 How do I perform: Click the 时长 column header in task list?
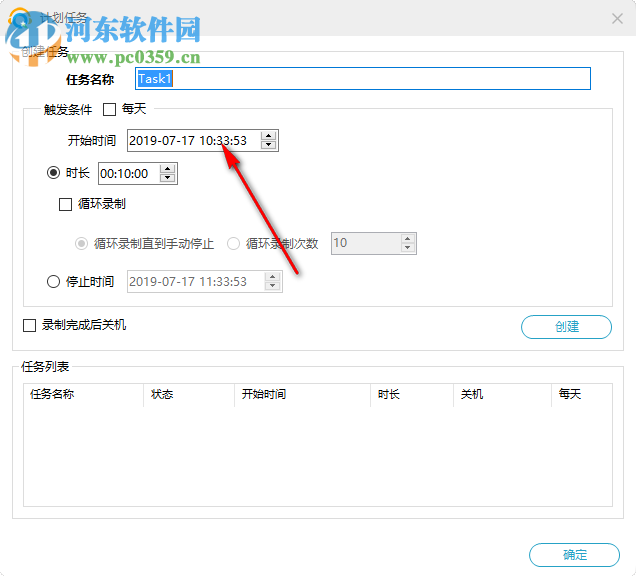tap(412, 395)
